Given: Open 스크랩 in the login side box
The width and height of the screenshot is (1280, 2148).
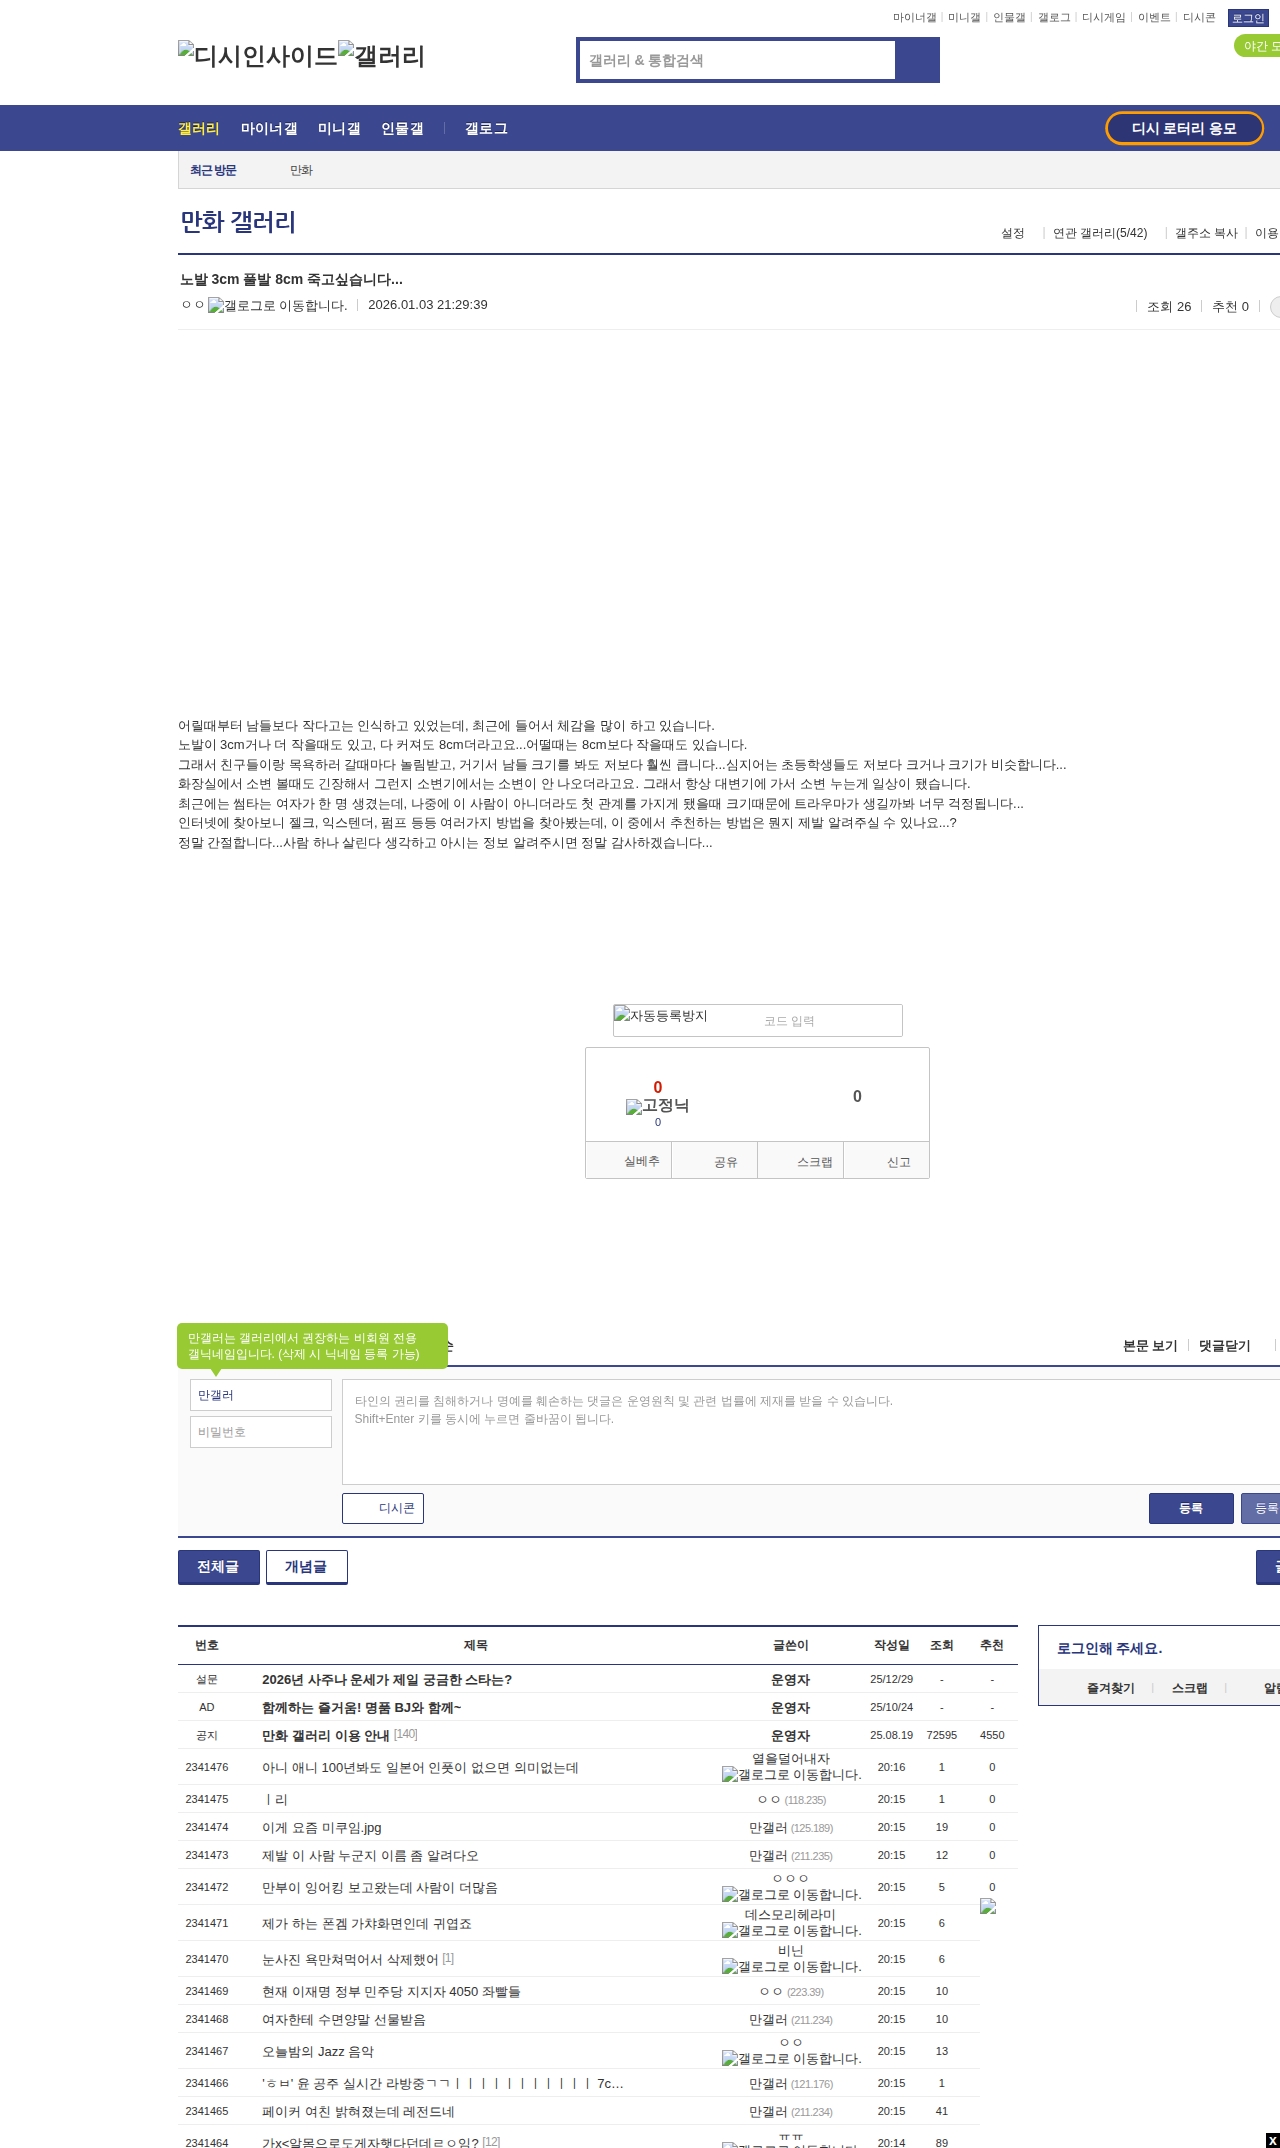Looking at the screenshot, I should (x=1190, y=1688).
